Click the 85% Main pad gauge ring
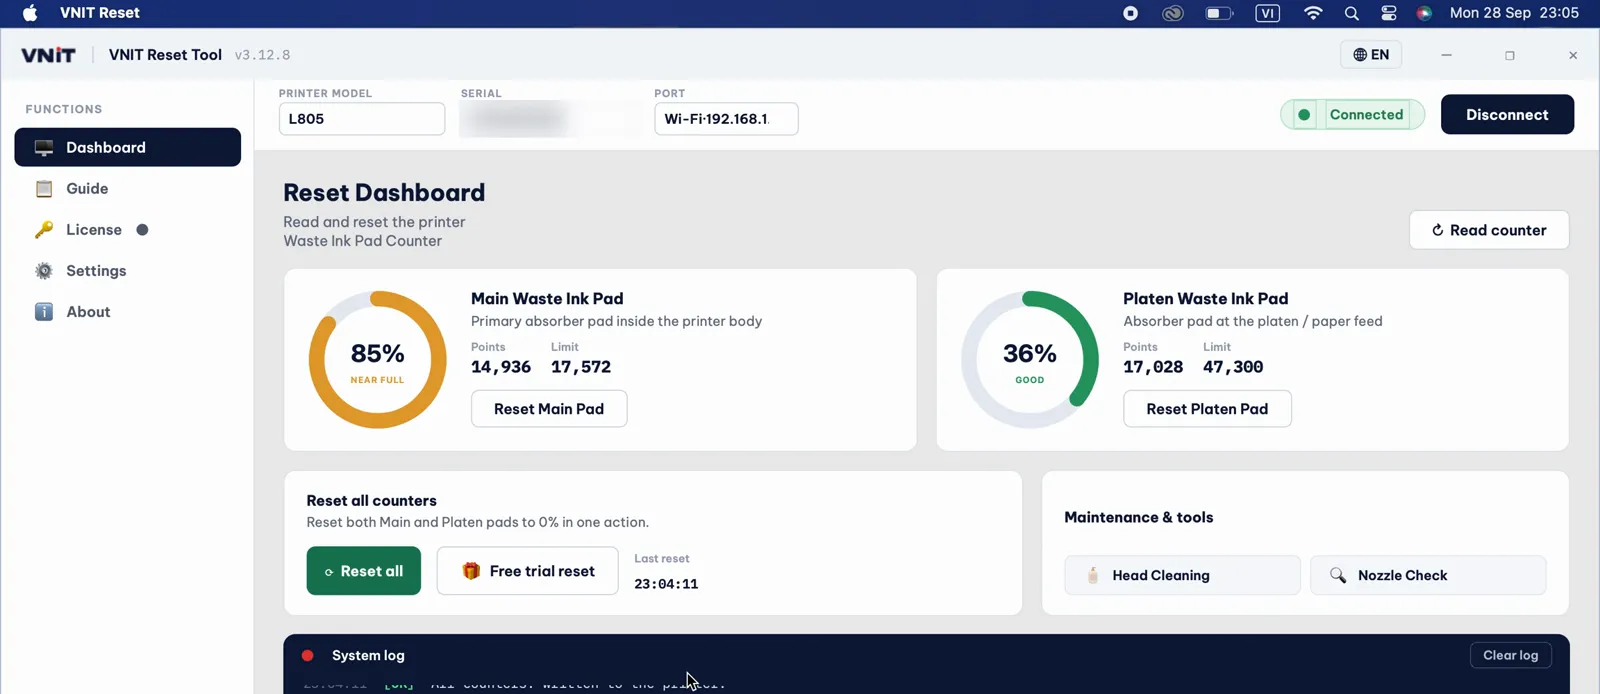 click(378, 360)
